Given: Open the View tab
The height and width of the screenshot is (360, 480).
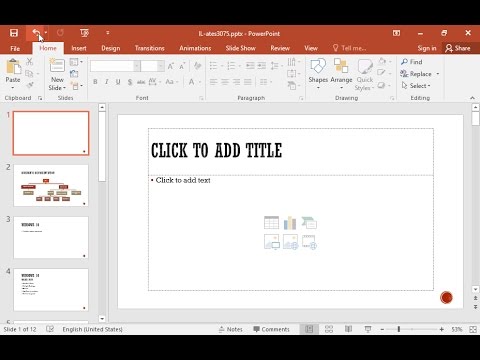Looking at the screenshot, I should click(x=311, y=48).
